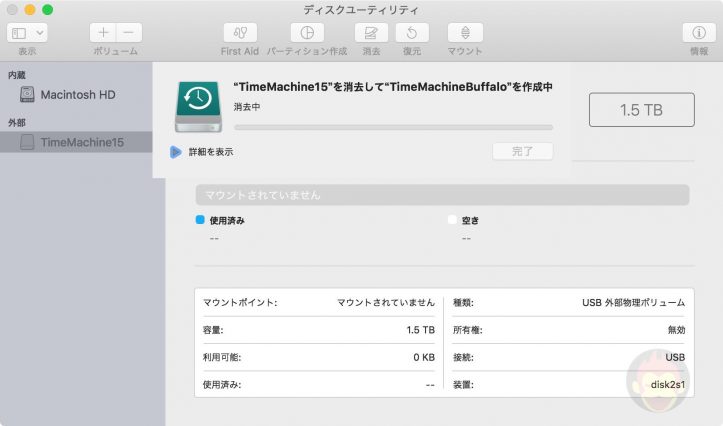
Task: Click the ディスクユーティリティ window title
Action: coord(361,10)
